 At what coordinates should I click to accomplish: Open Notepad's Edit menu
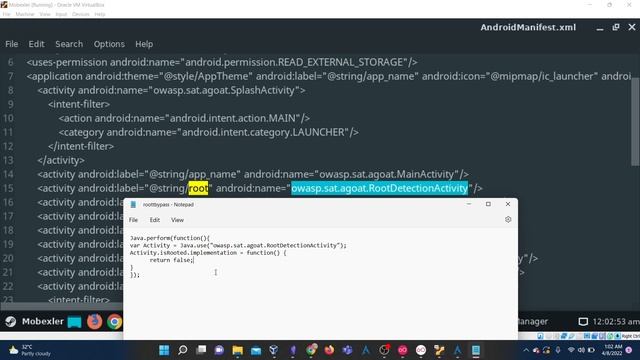pos(155,220)
